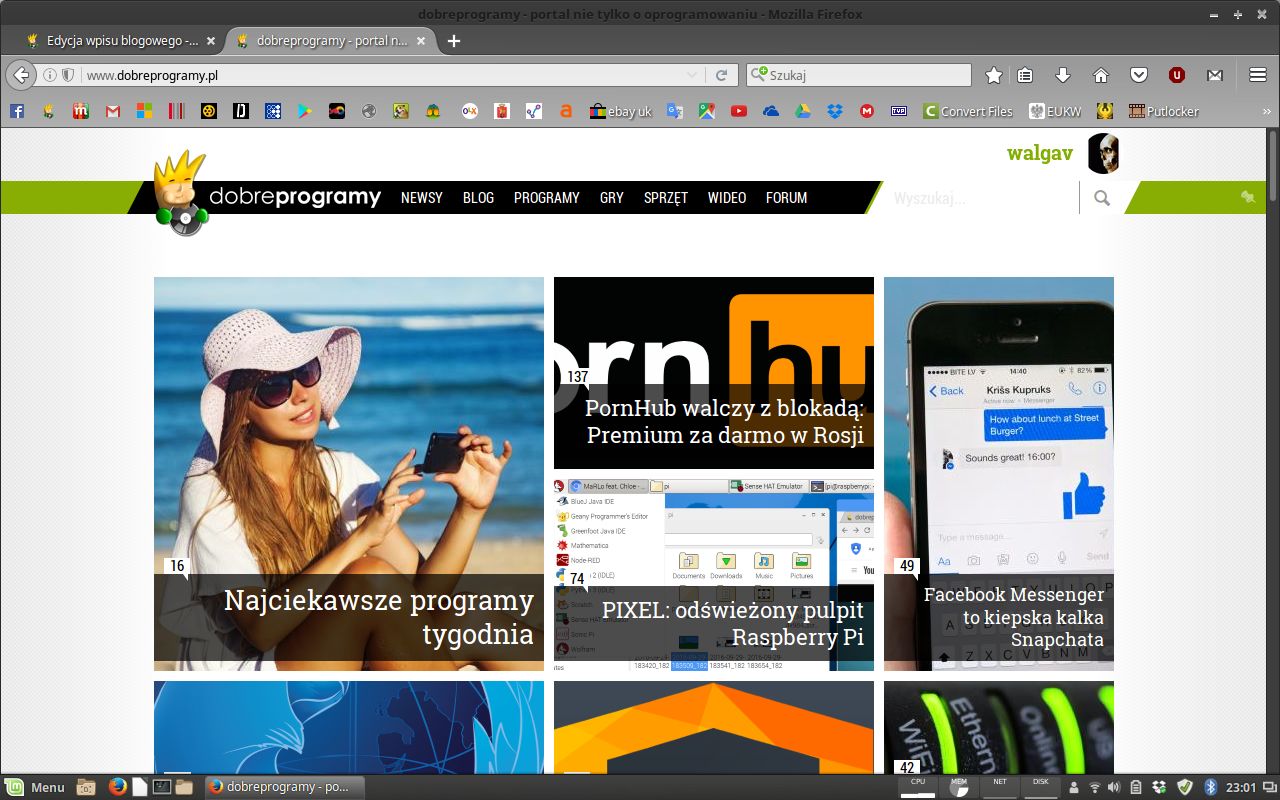Image resolution: width=1280 pixels, height=800 pixels.
Task: Open the EUKW bookmark
Action: coord(1056,111)
